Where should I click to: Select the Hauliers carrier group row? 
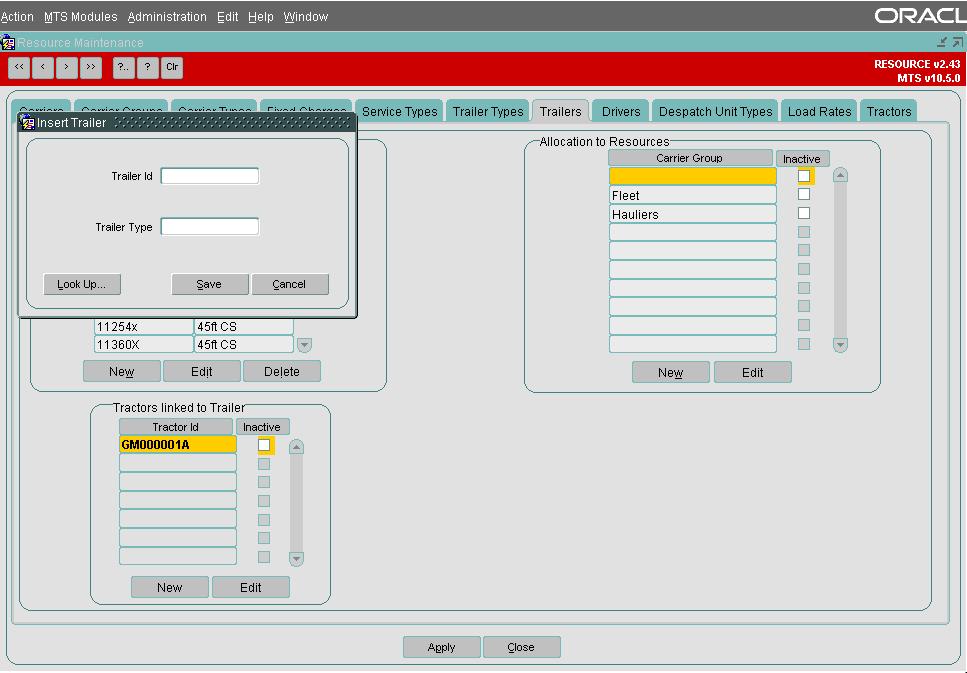point(693,214)
